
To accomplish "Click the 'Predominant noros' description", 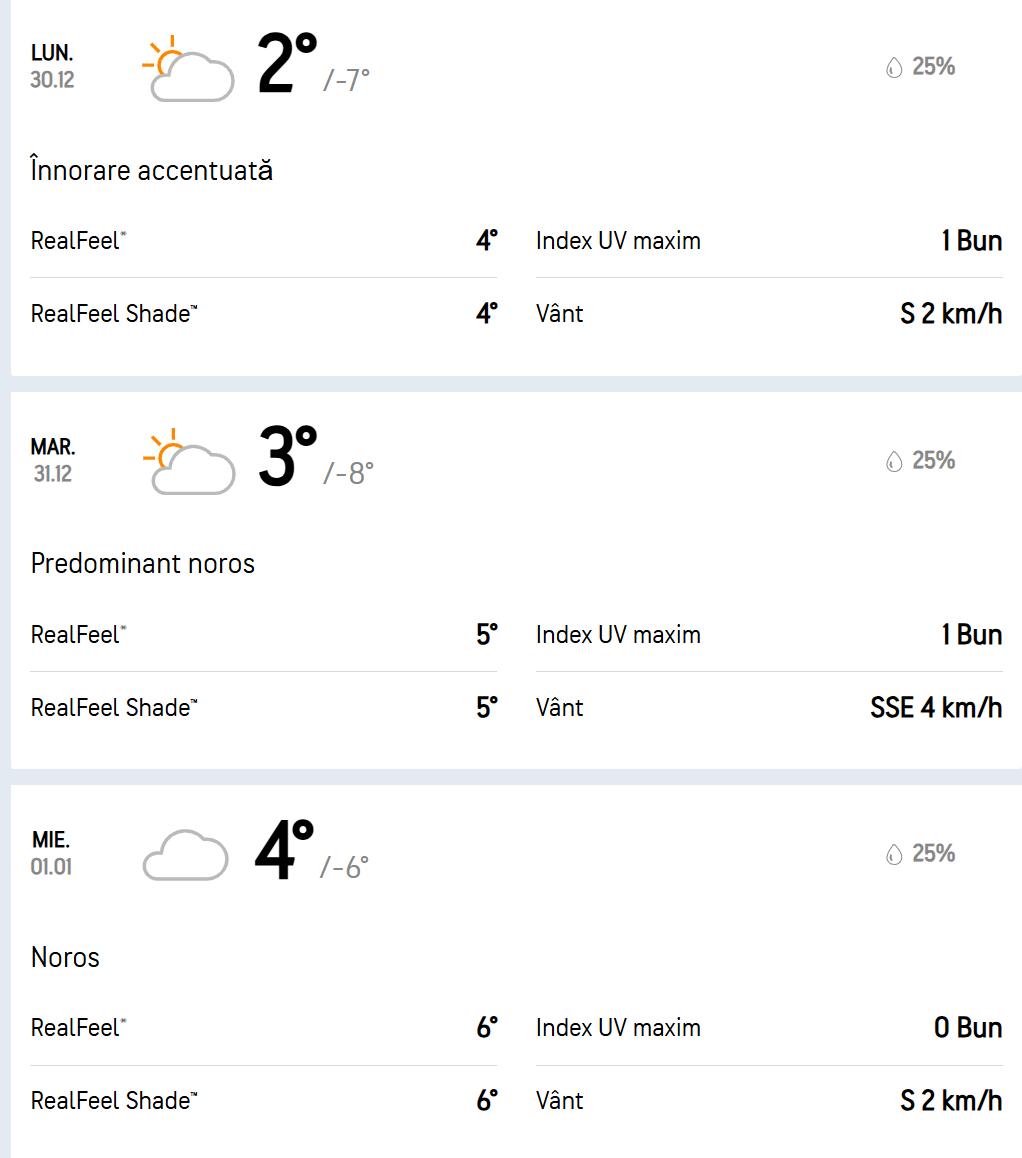I will [x=143, y=563].
